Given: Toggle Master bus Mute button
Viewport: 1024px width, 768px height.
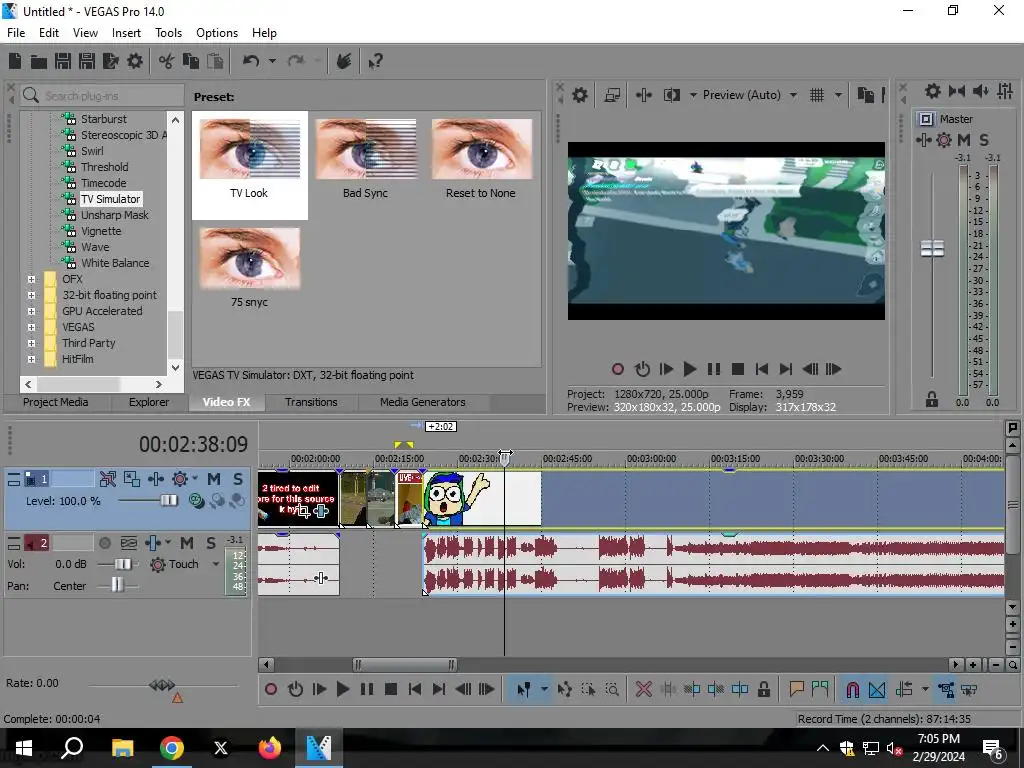Looking at the screenshot, I should pos(963,140).
